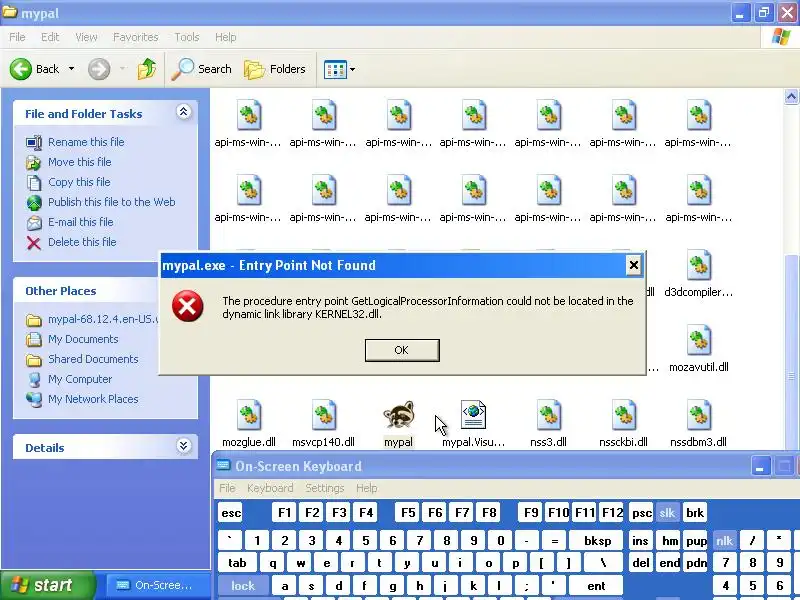Open My Computer in Other Places
The image size is (800, 600).
(x=80, y=379)
